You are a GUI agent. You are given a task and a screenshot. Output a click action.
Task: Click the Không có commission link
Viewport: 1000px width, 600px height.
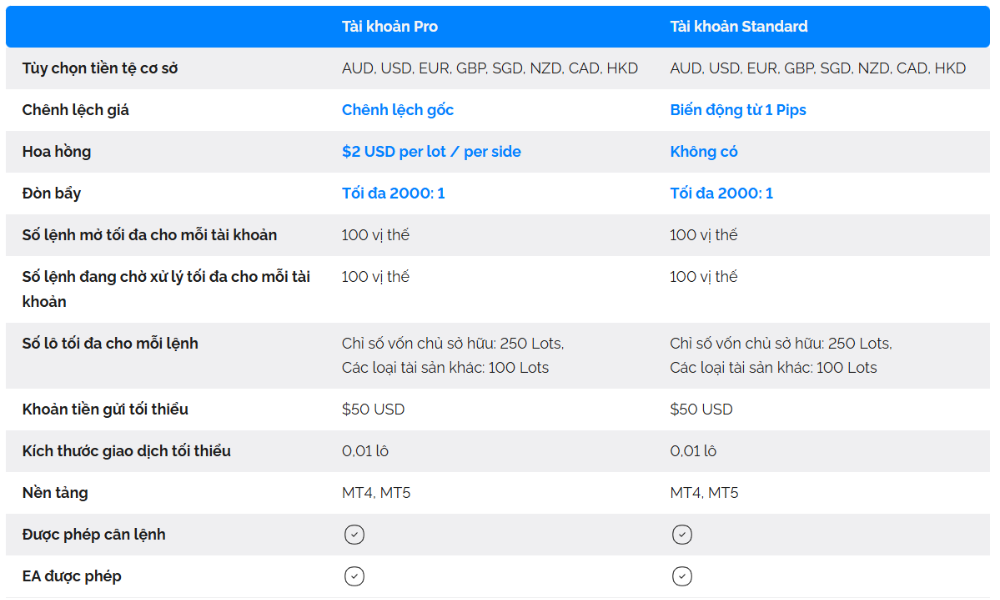tap(704, 152)
